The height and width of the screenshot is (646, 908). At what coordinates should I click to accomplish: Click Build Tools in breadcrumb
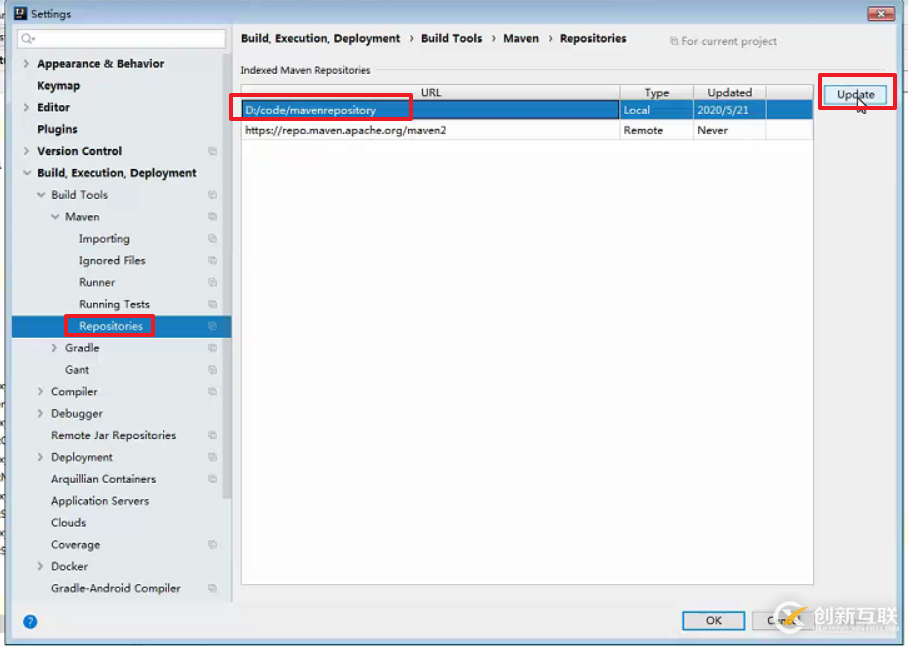point(451,38)
